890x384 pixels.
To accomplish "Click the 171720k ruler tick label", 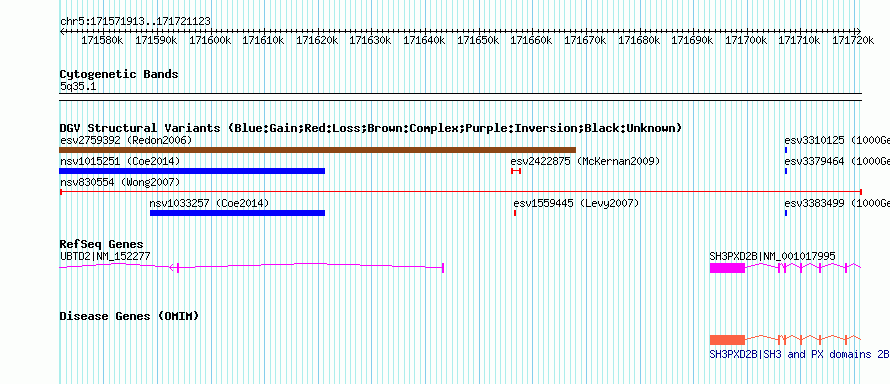I will pyautogui.click(x=853, y=40).
